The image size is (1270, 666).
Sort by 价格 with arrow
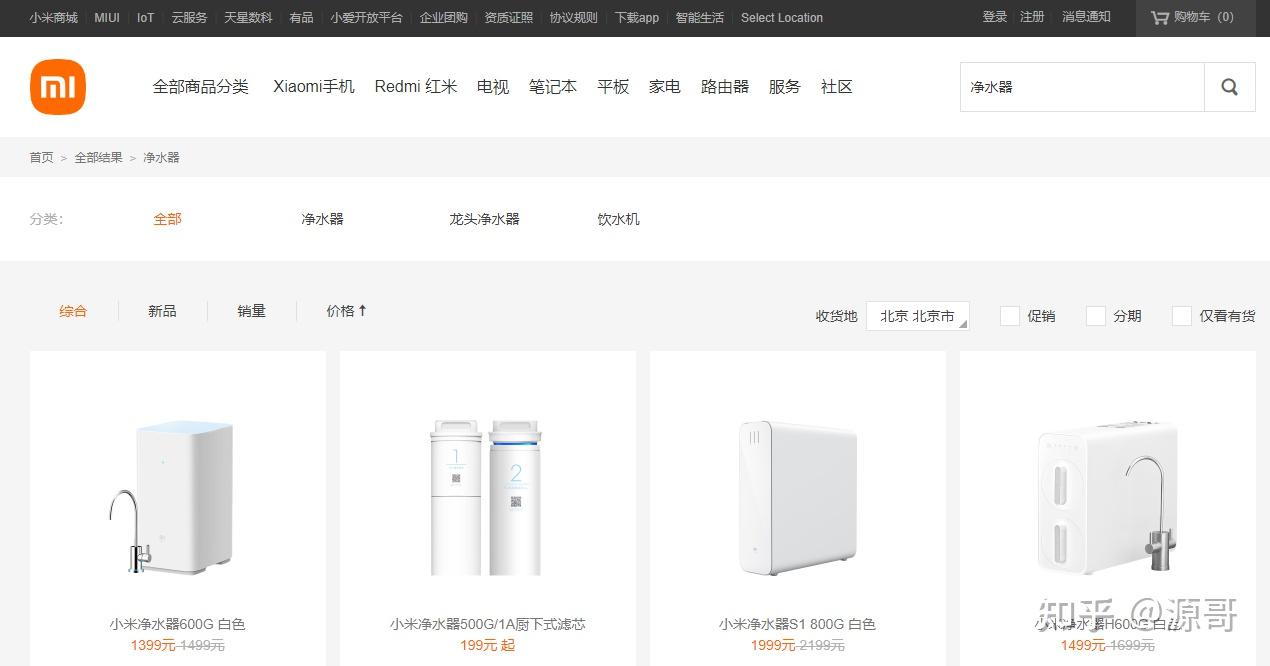(346, 311)
